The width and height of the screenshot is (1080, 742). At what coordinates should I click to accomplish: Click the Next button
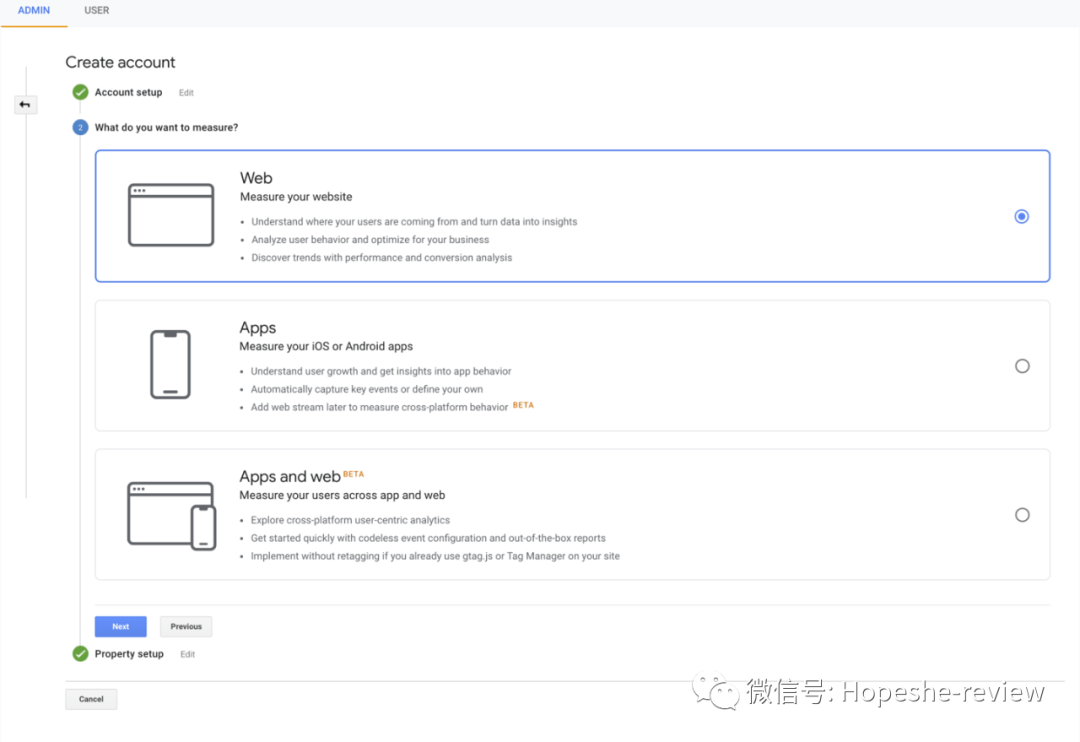click(x=120, y=626)
